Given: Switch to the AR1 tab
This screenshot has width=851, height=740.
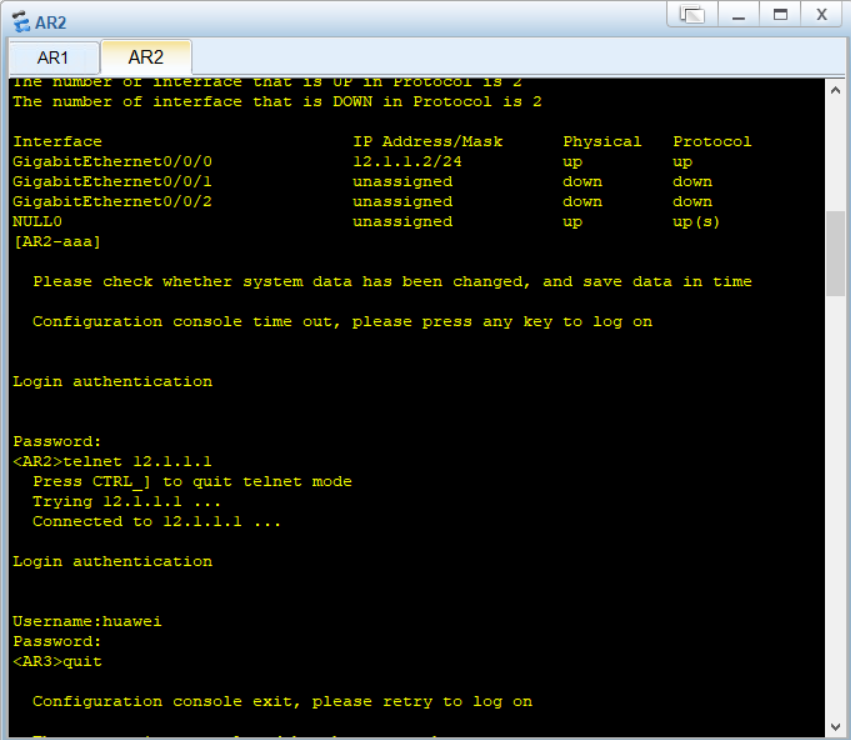Looking at the screenshot, I should click(53, 57).
